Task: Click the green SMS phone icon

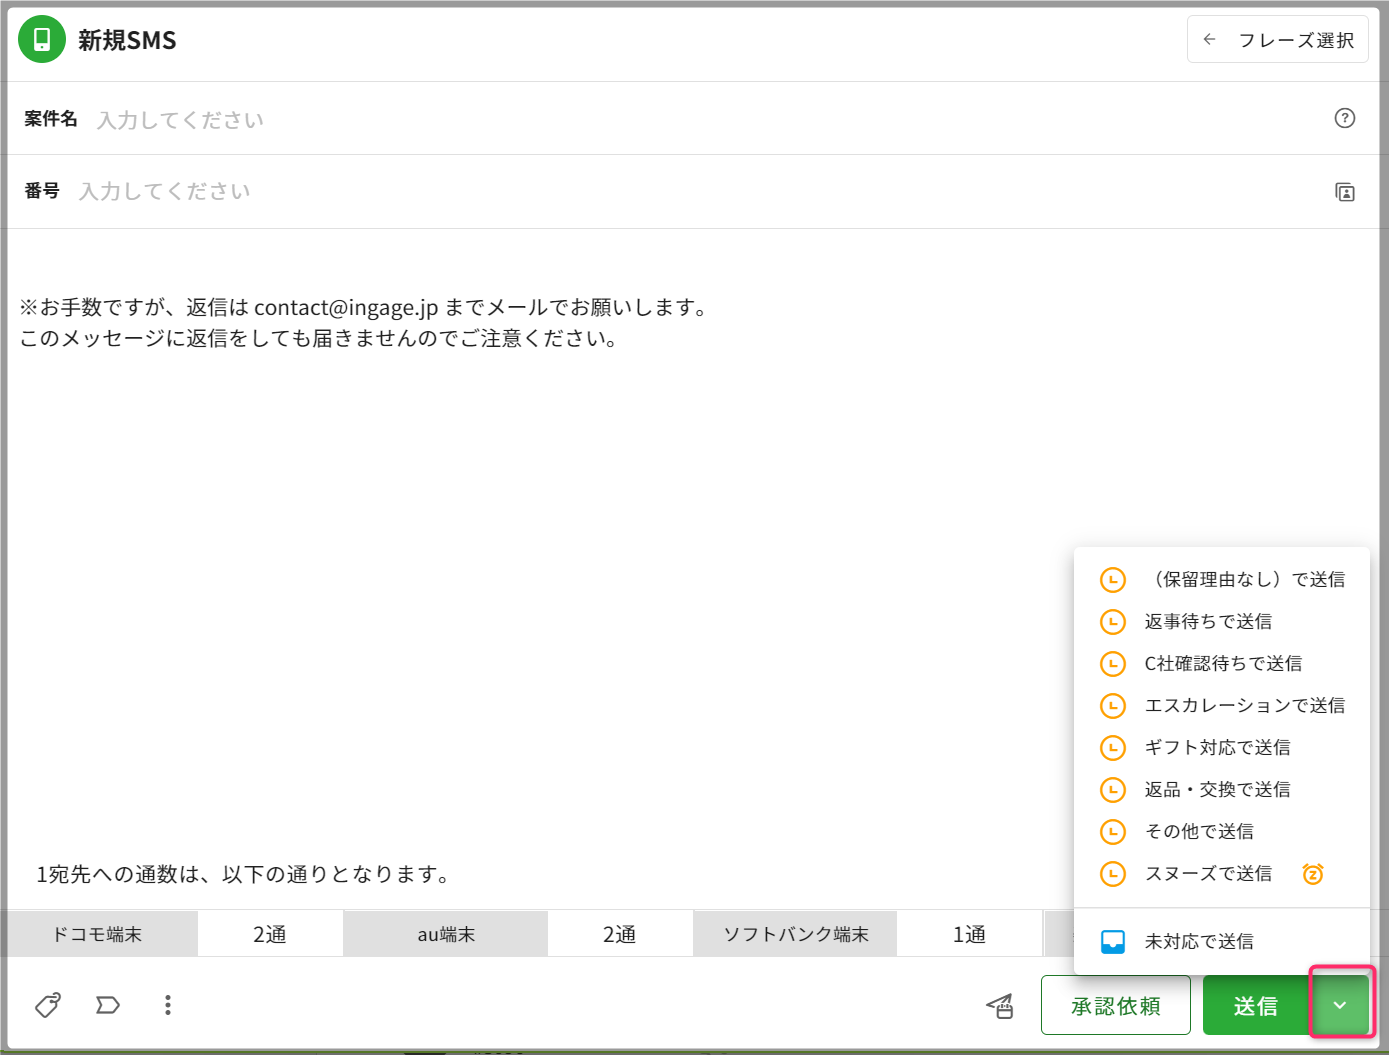Action: tap(42, 40)
